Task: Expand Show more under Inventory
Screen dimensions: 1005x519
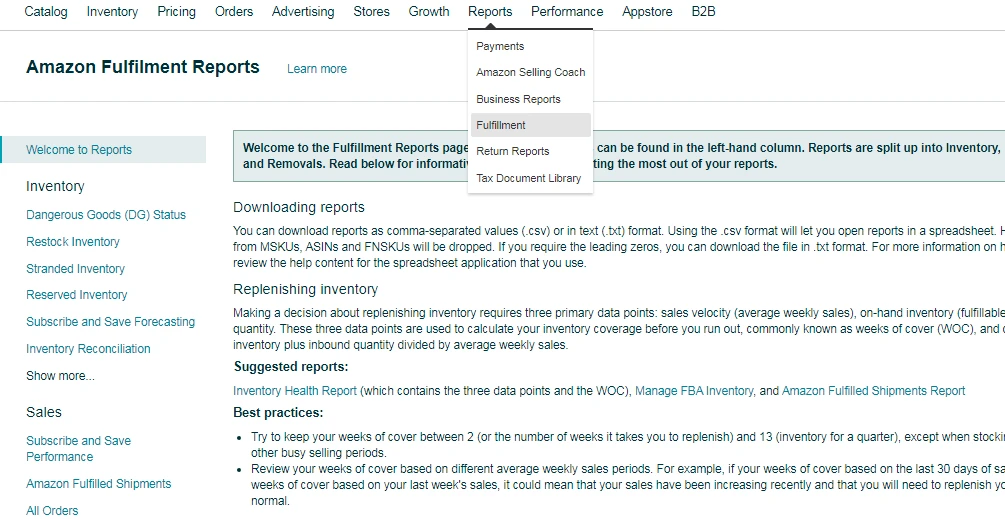Action: coord(60,375)
